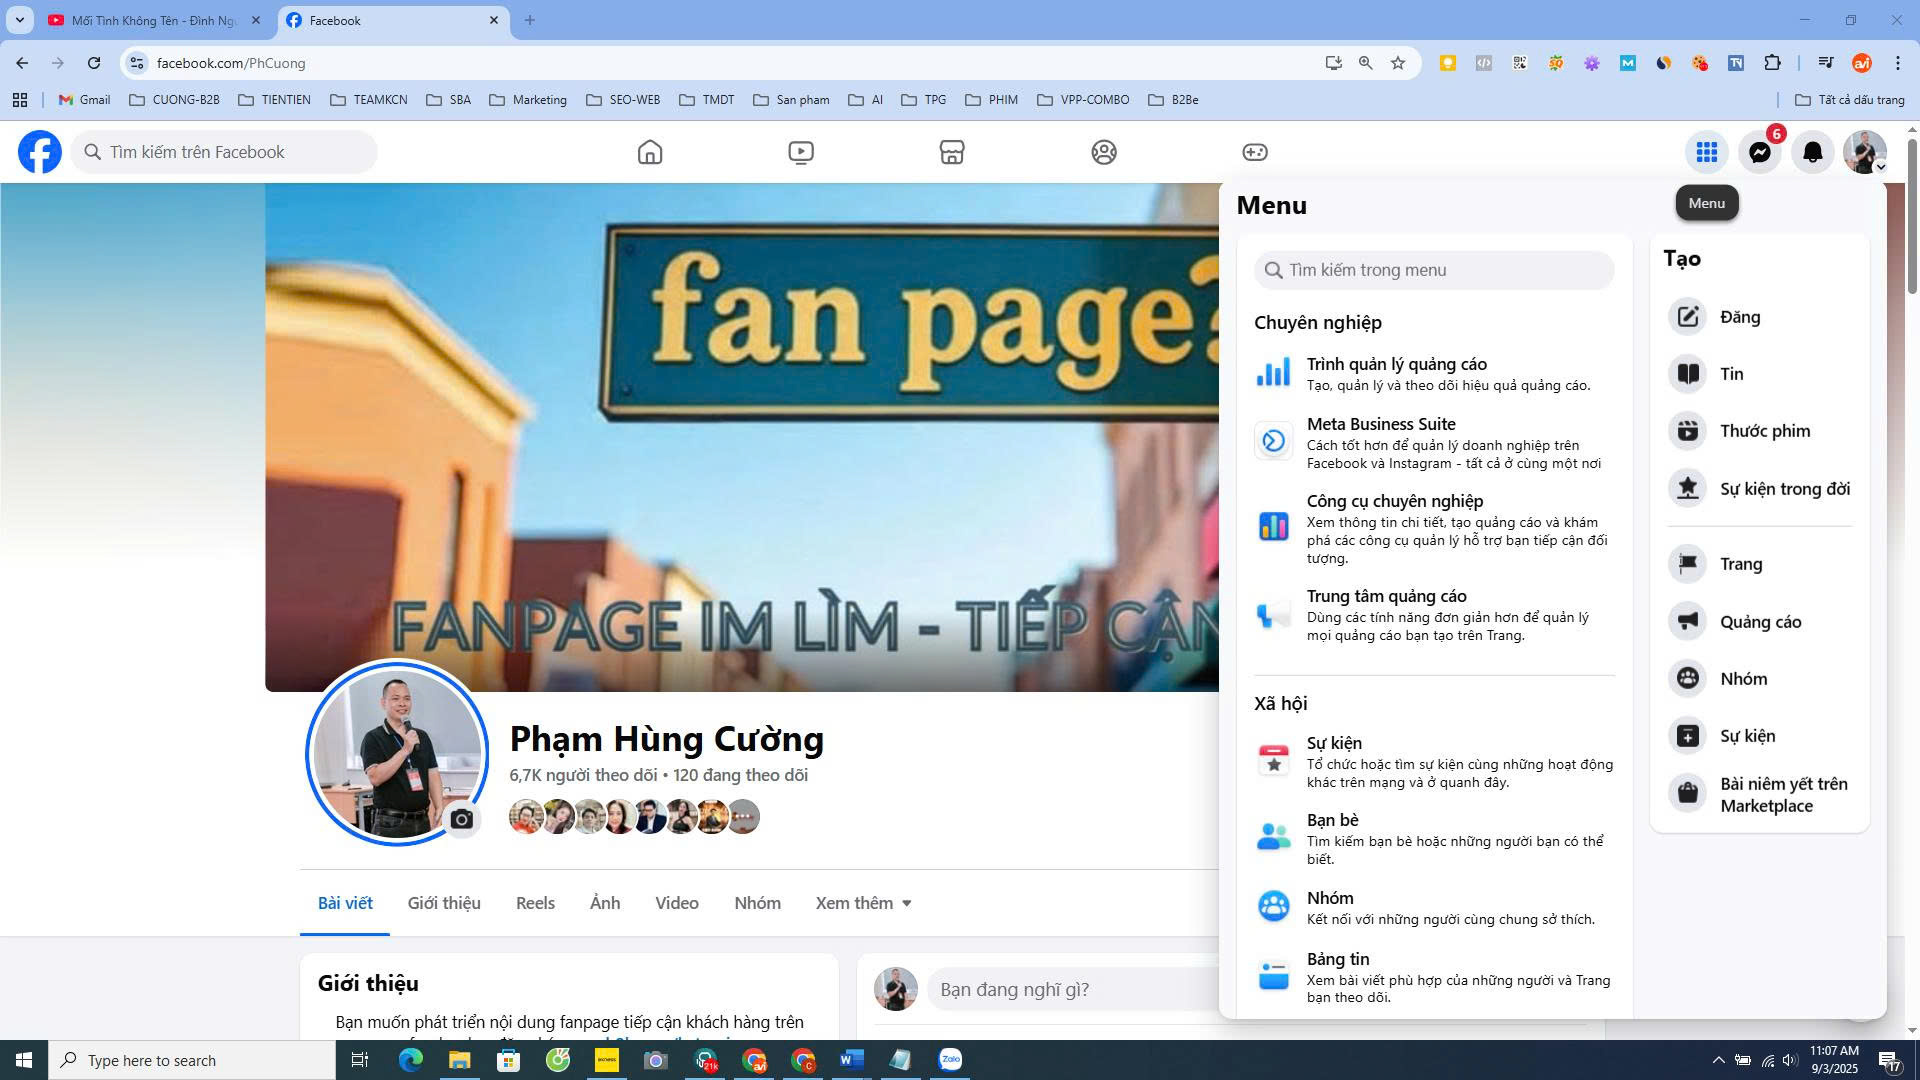Open Bảng tin in the menu
The image size is (1920, 1080).
point(1434,977)
